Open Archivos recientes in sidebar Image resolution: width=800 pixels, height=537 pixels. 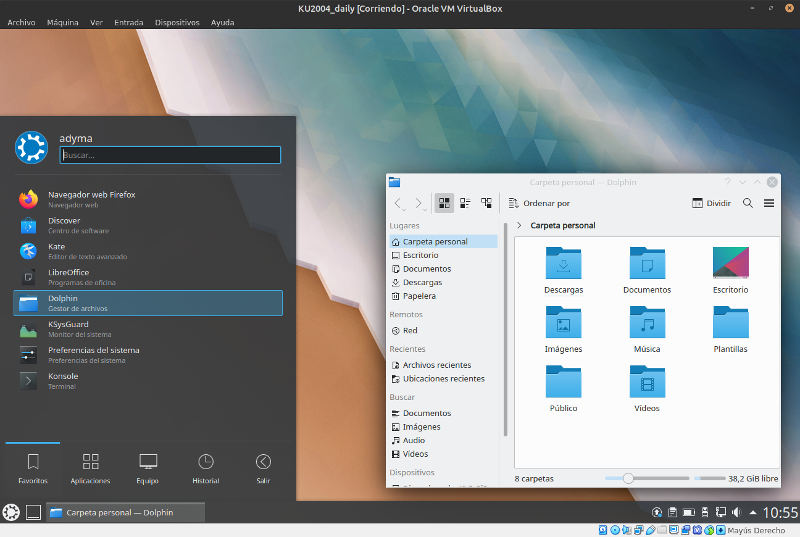(443, 365)
